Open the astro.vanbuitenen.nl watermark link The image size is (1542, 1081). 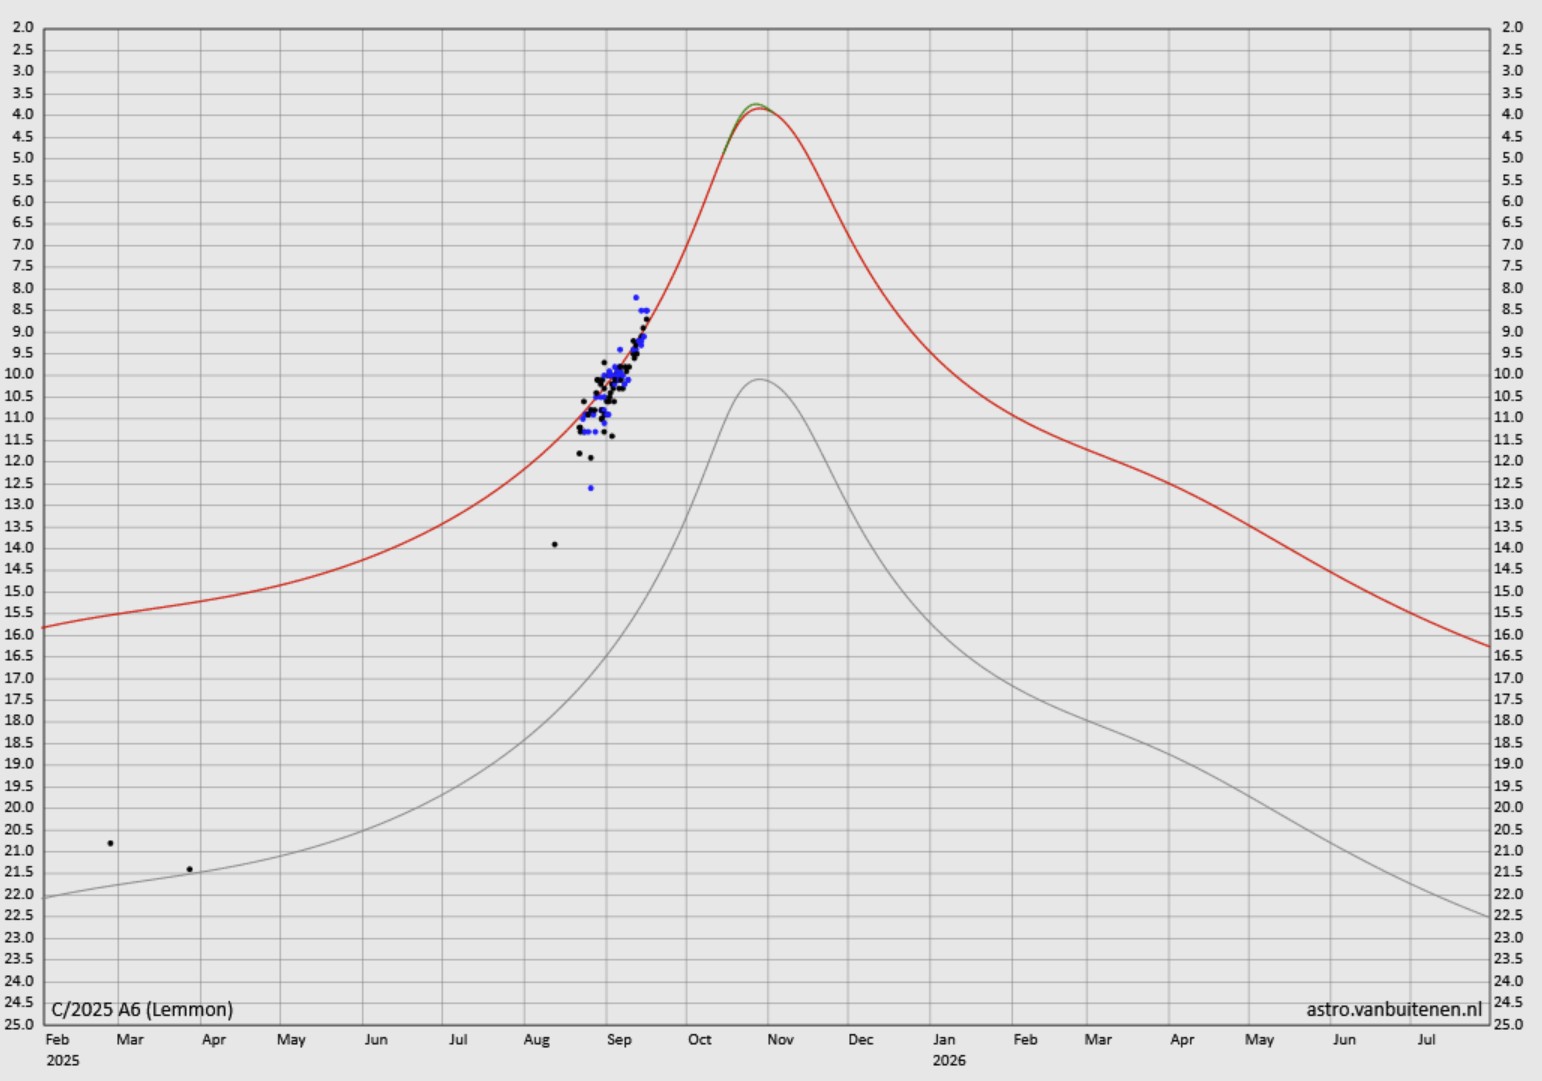pos(1393,1009)
